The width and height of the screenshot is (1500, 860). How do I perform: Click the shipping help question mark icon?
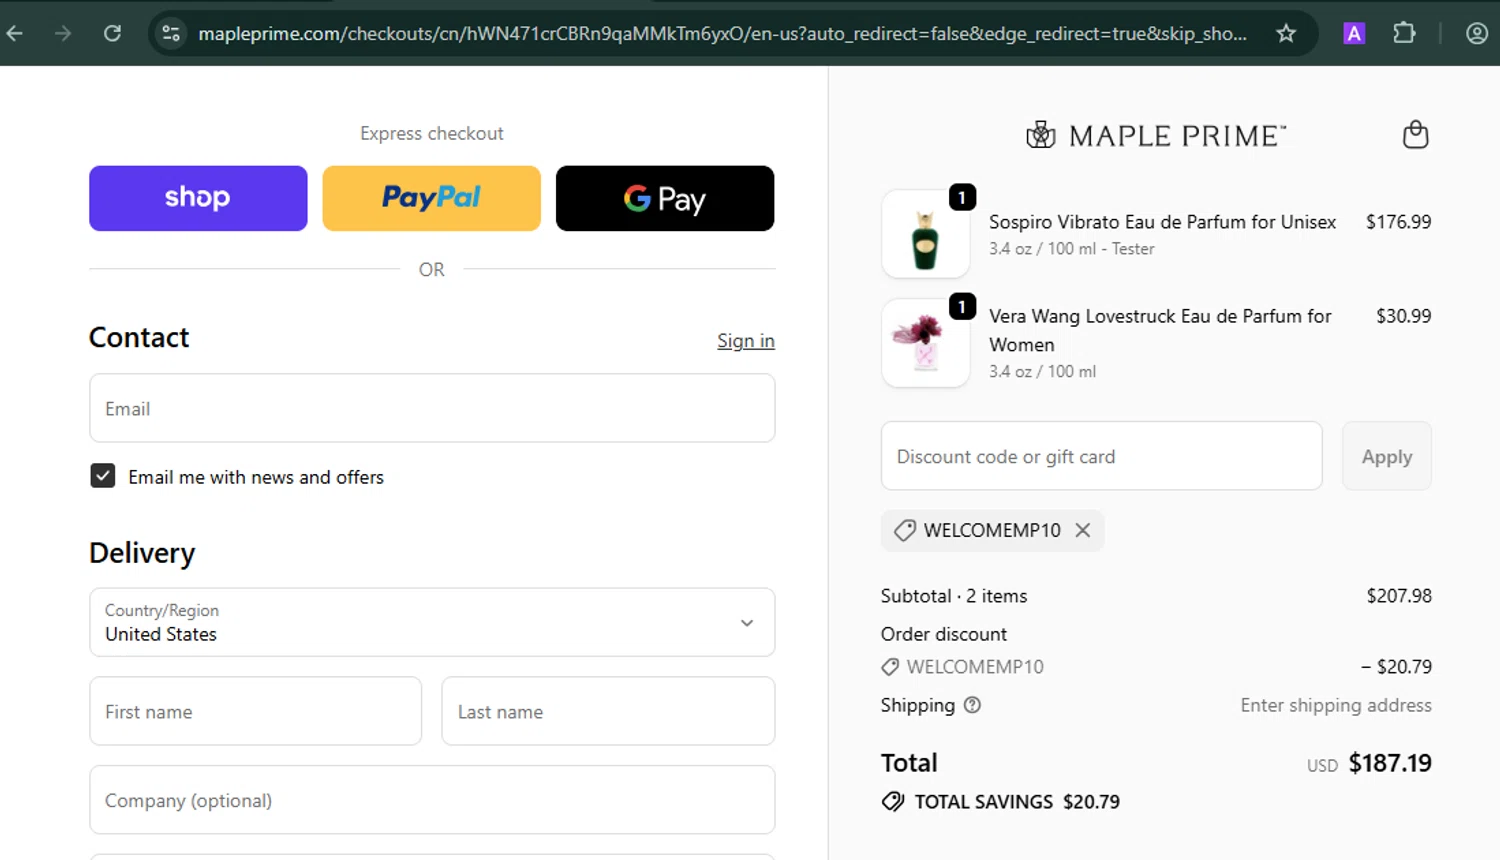point(972,705)
